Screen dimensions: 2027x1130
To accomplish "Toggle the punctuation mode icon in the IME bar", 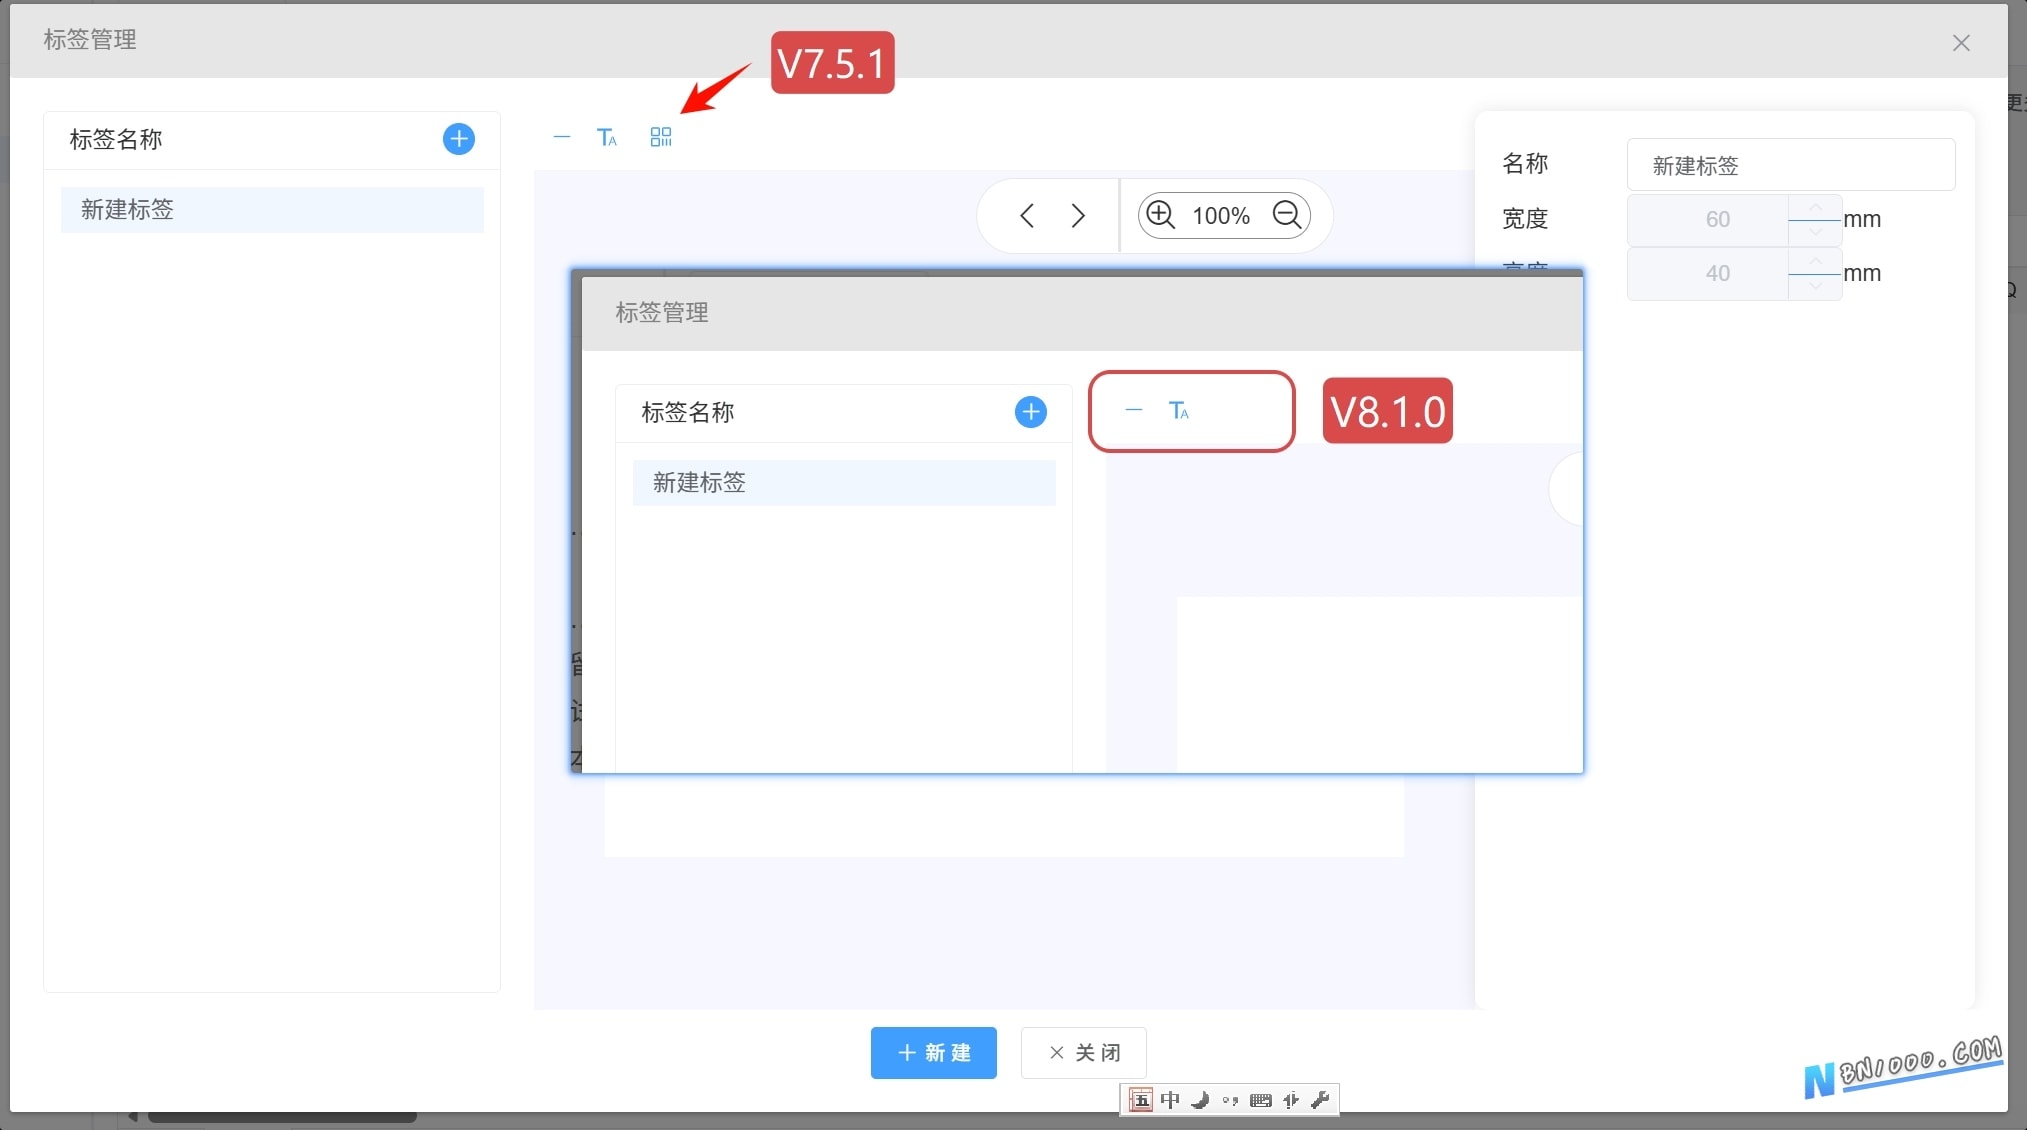I will click(x=1230, y=1101).
